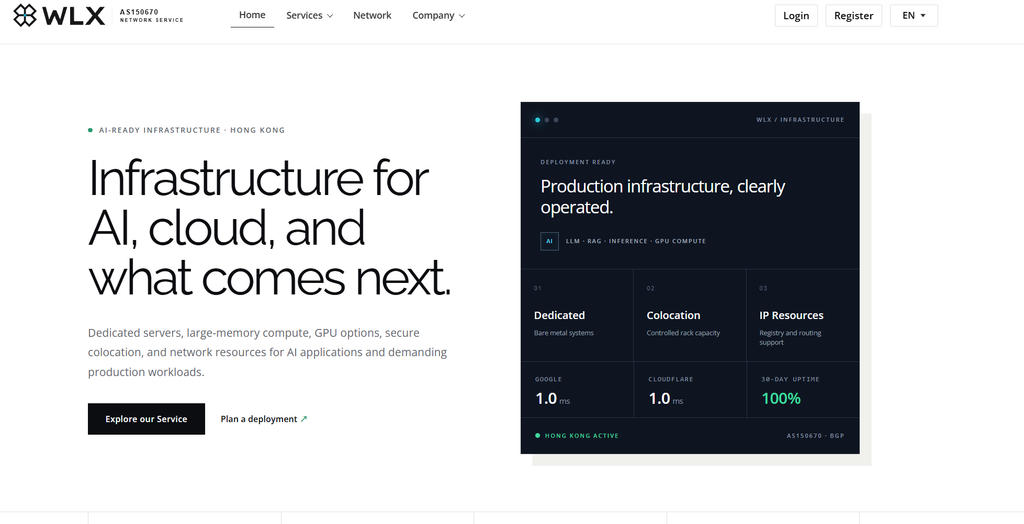Click Explore our Service button
Viewport: 1024px width, 524px height.
point(146,419)
